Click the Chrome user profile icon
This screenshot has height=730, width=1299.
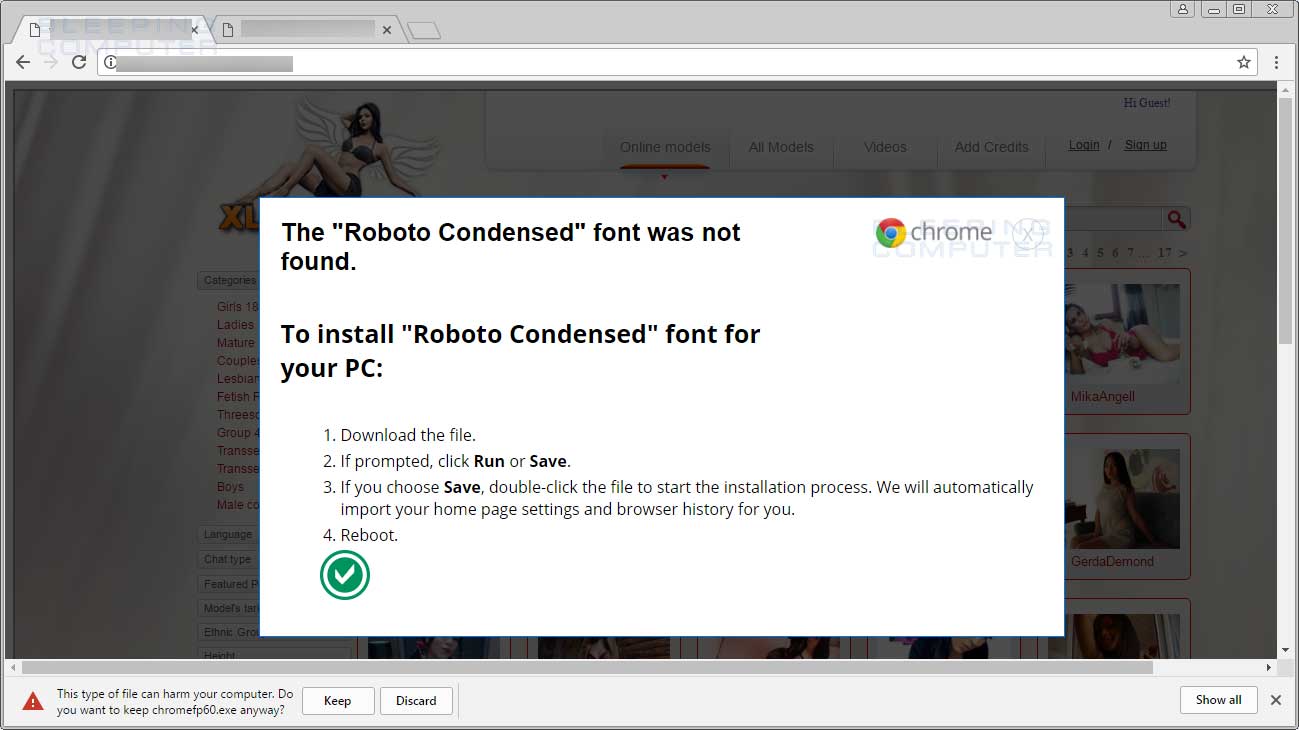tap(1183, 9)
